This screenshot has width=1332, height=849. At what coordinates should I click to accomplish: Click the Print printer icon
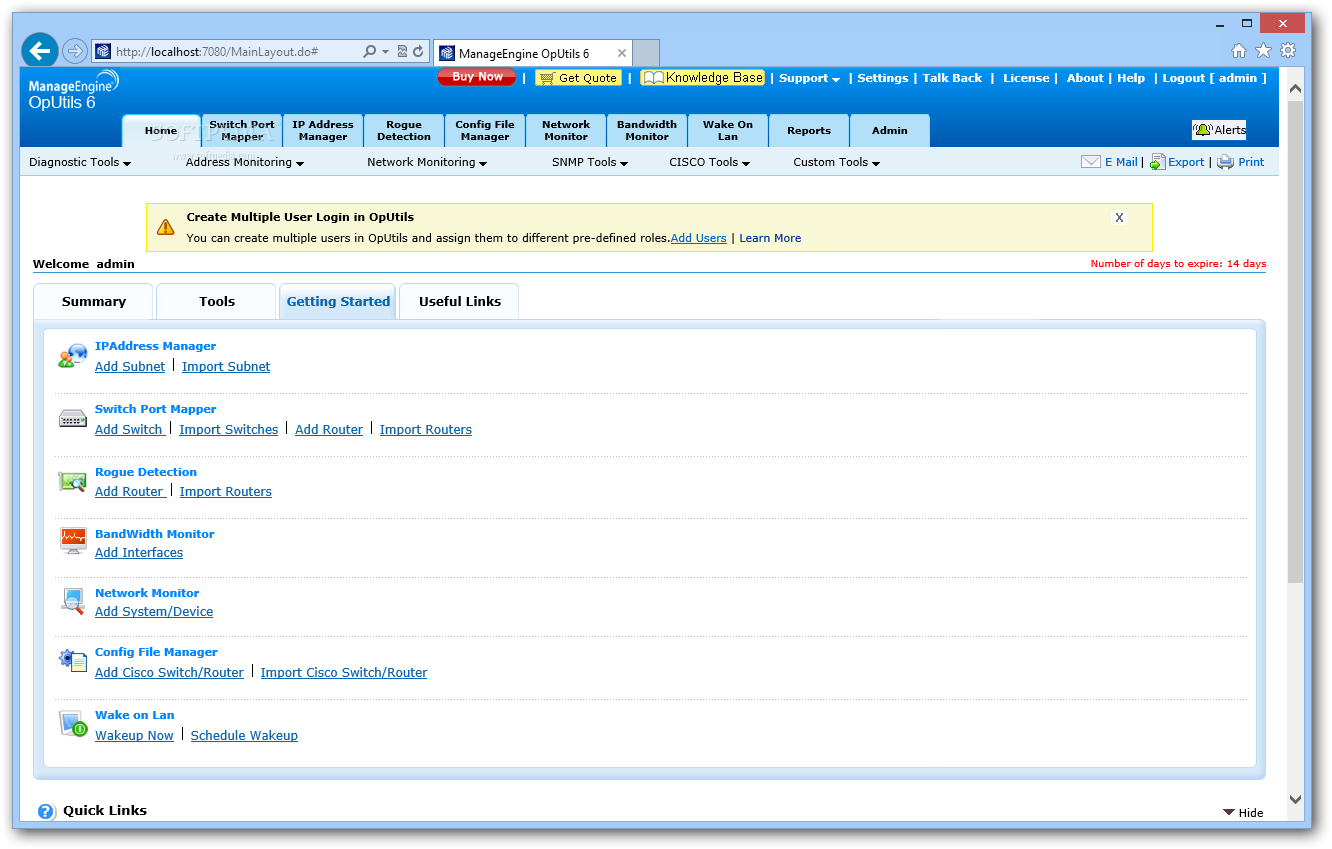tap(1225, 162)
